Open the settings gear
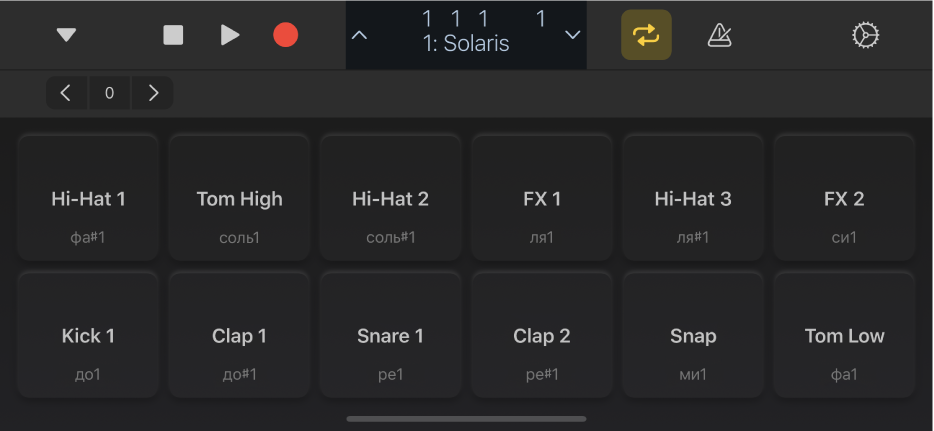 point(865,35)
